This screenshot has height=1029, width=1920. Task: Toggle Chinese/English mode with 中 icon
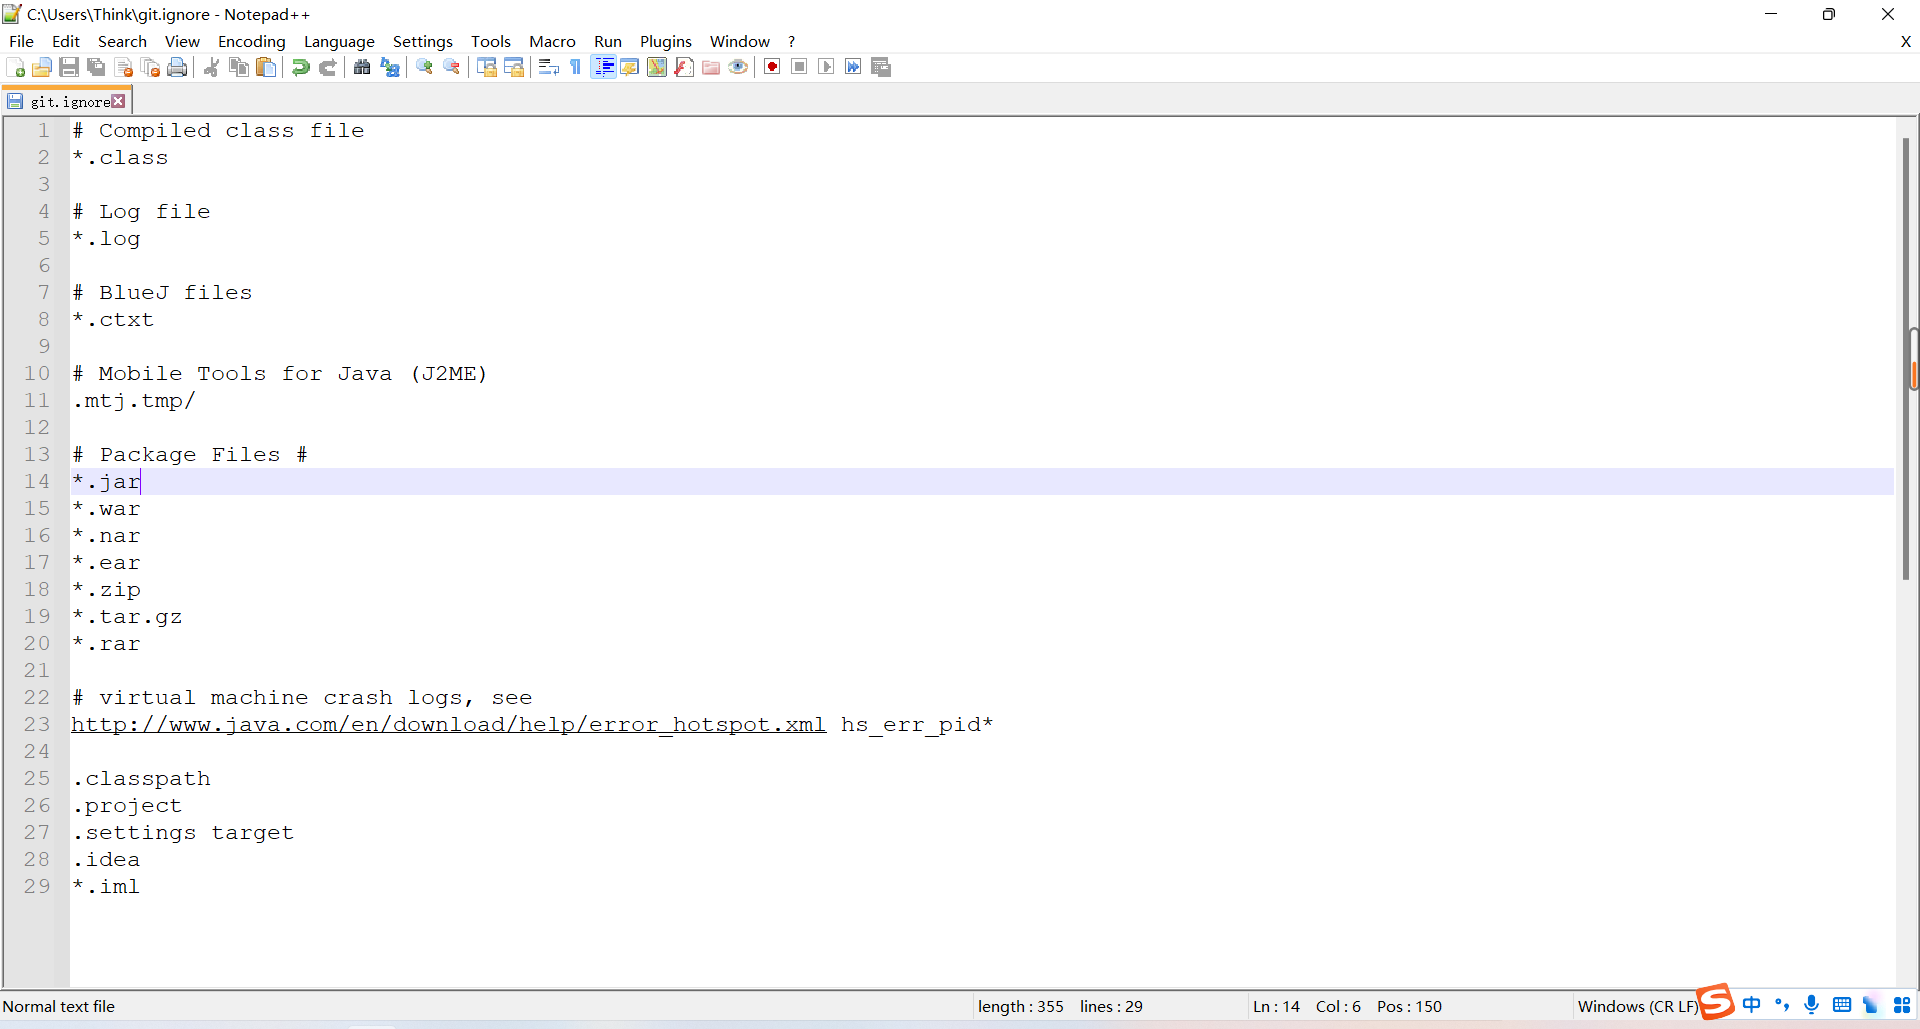point(1751,1005)
